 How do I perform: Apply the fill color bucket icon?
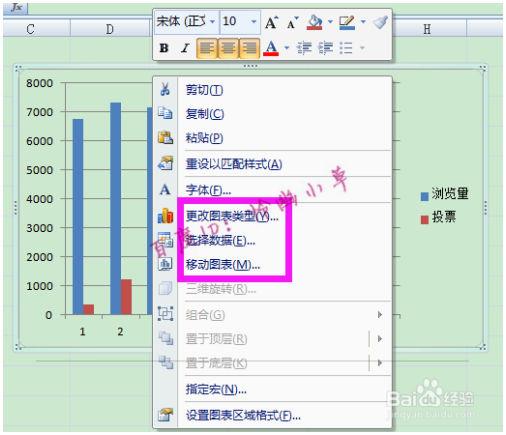315,22
